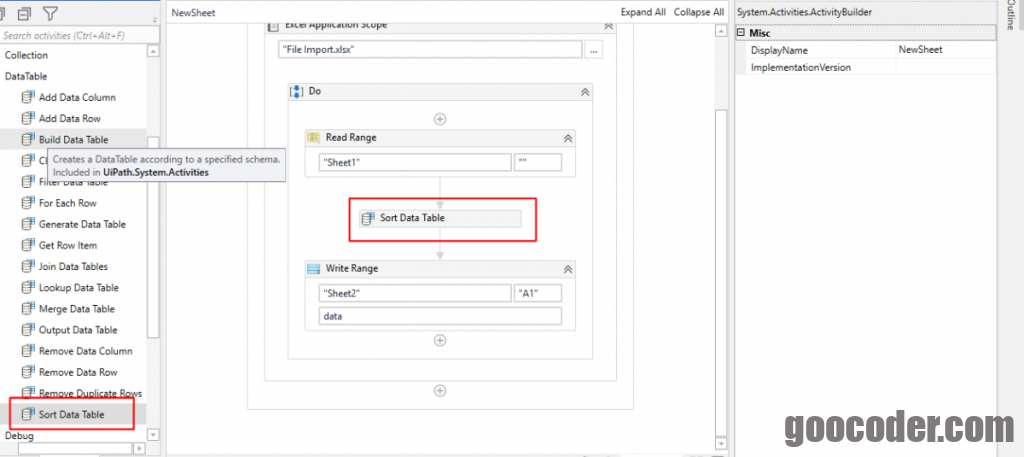Click the Generate Data Table icon

click(x=27, y=224)
